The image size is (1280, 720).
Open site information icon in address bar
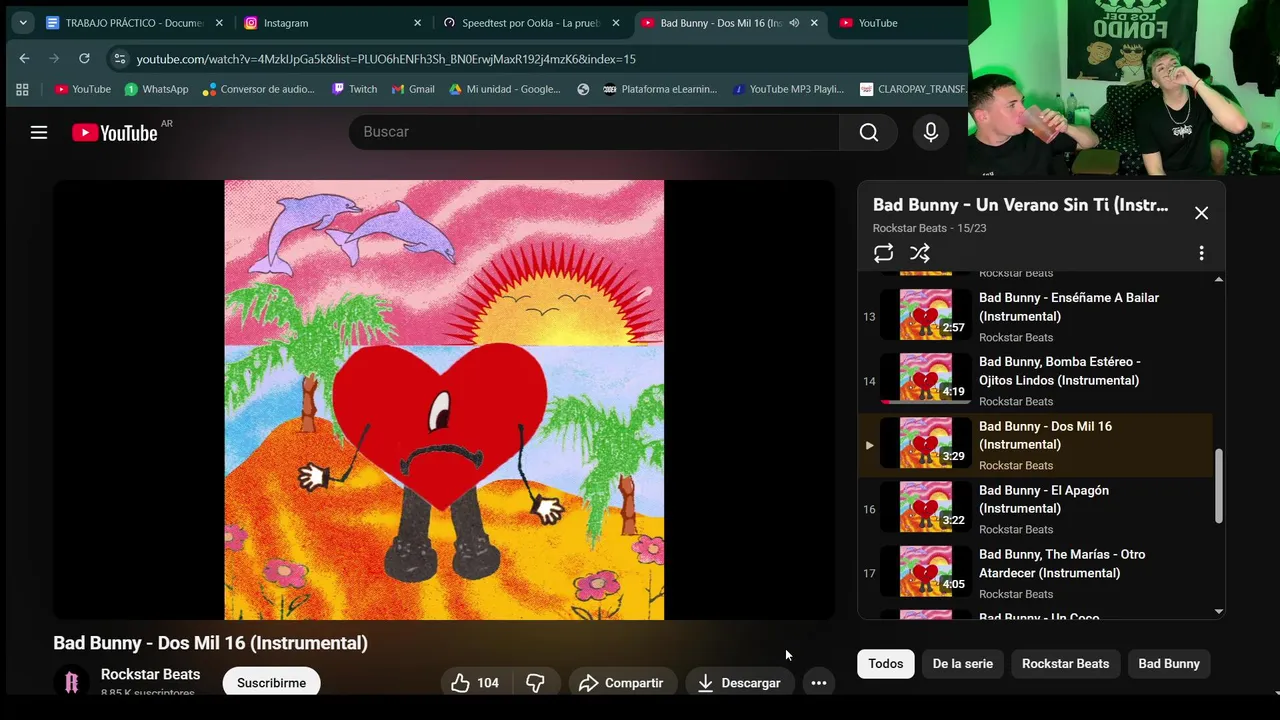coord(120,59)
